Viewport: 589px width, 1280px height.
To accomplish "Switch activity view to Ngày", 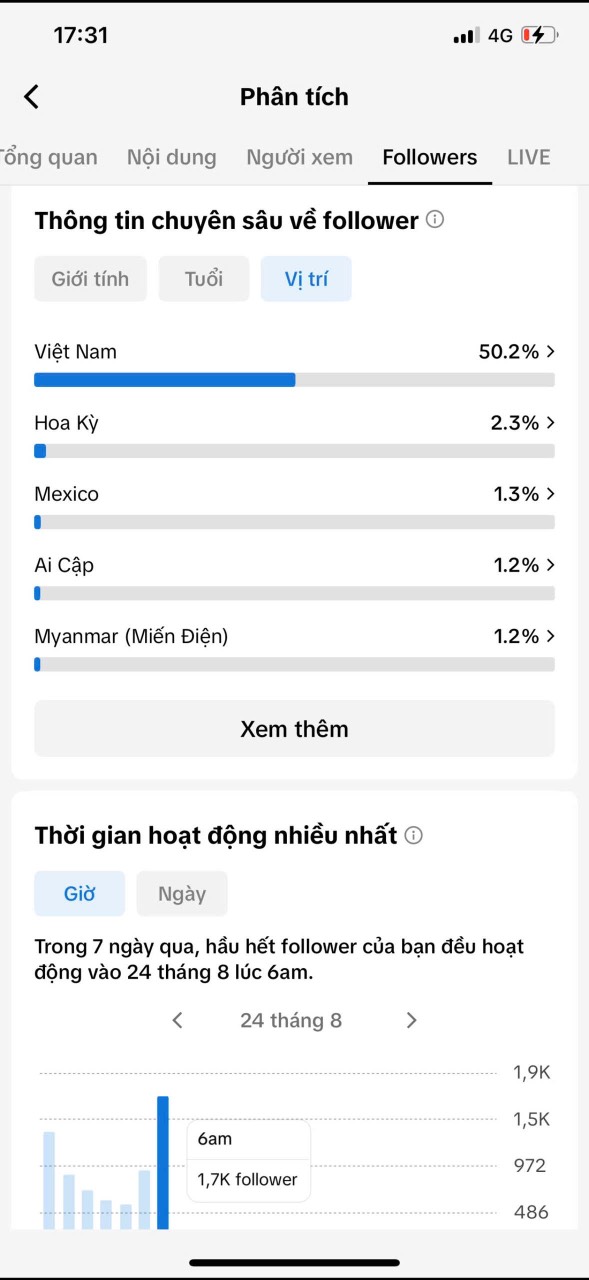I will (x=182, y=894).
